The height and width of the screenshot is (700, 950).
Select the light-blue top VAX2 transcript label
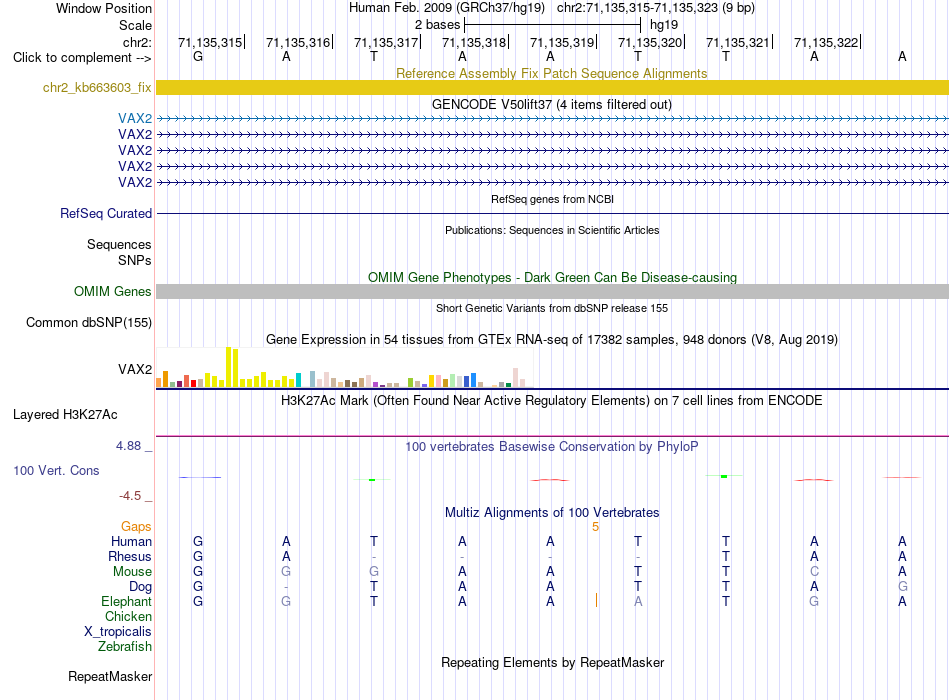tap(135, 118)
